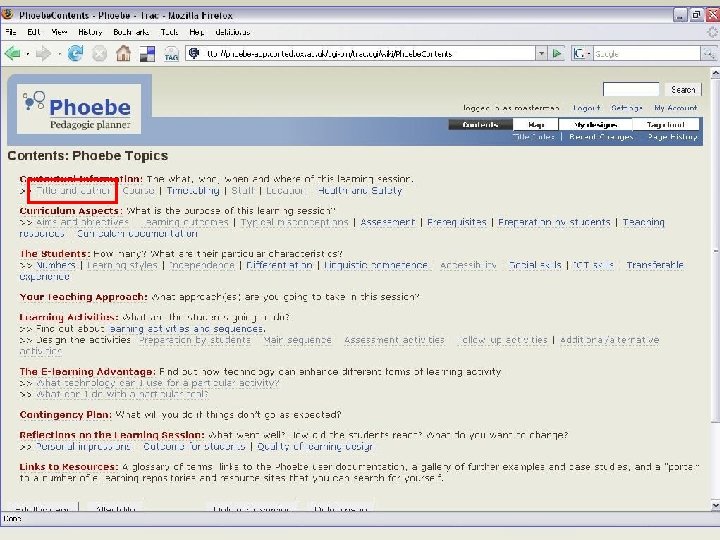Screen dimensions: 720x540
Task: Click the grey Forward arrow
Action: pos(44,54)
